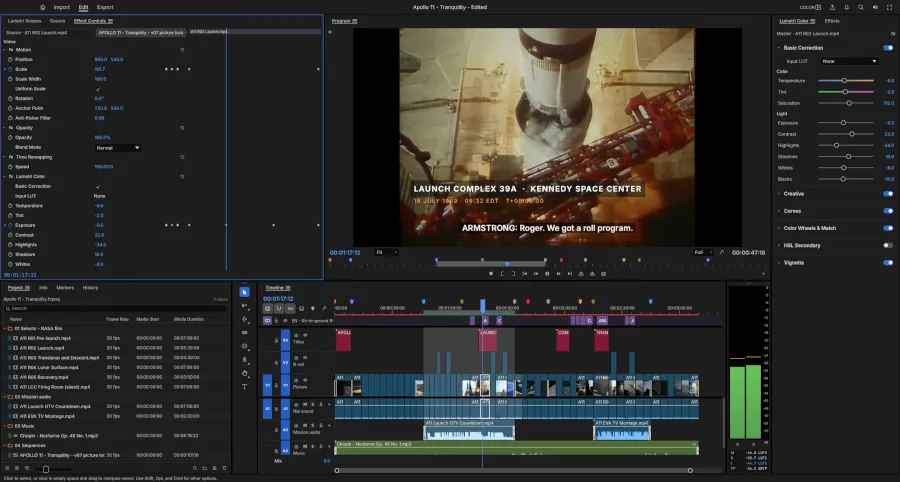This screenshot has height=482, width=900.
Task: Select A11 R04 Lunar Surface.mp4 clip
Action: tap(49, 367)
